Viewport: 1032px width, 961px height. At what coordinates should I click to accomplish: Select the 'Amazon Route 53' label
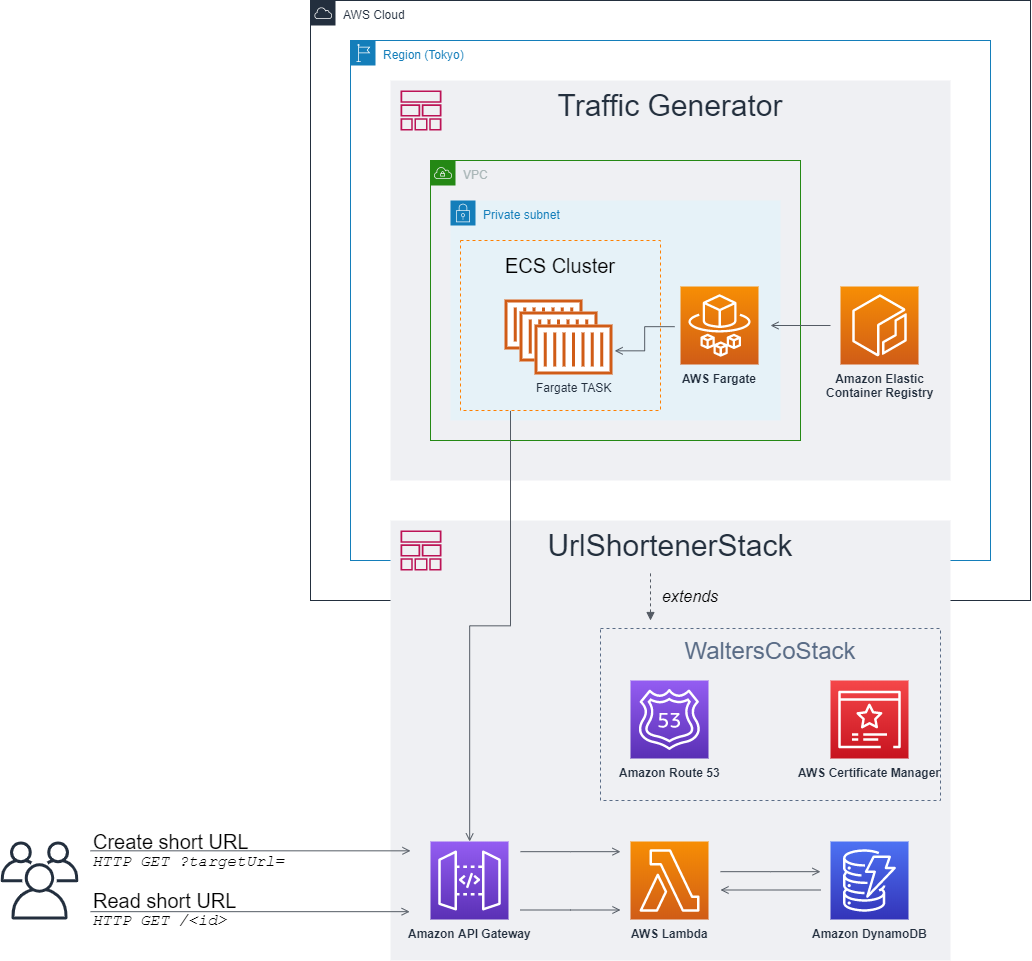tap(669, 773)
